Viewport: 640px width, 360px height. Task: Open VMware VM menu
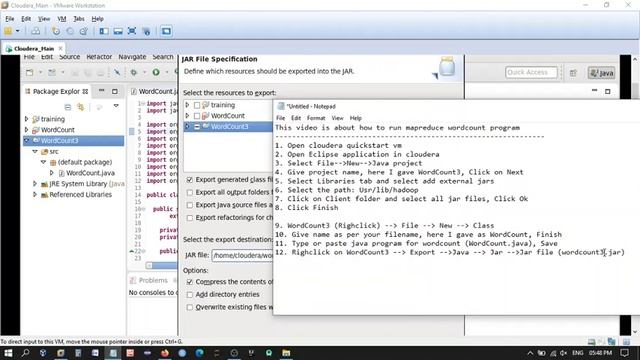pos(62,19)
